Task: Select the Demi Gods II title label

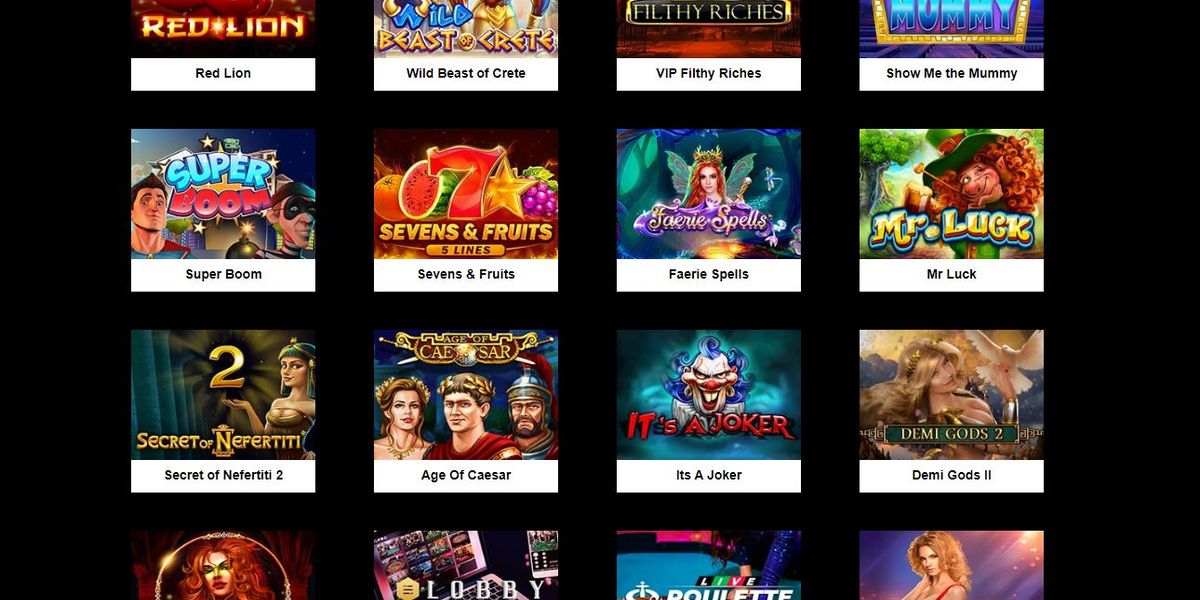Action: coord(951,475)
